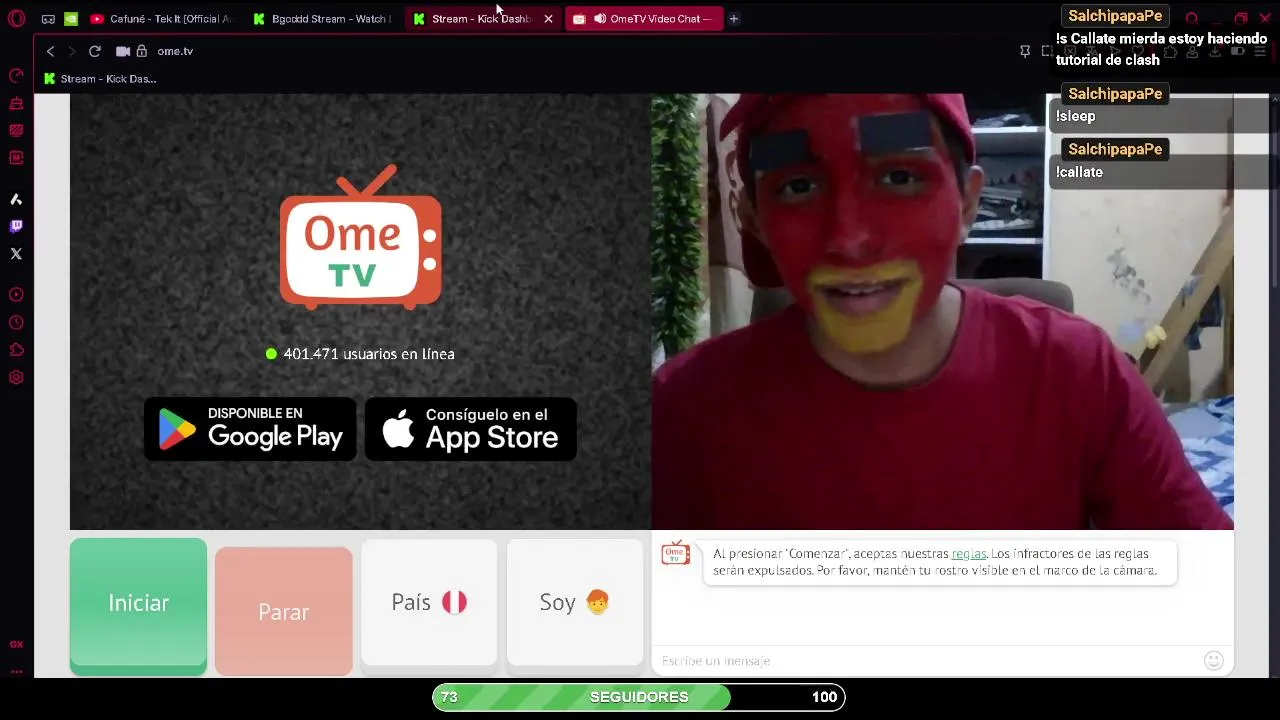
Task: Switch to Cafuné - Tek It YouTube tab
Action: click(160, 19)
